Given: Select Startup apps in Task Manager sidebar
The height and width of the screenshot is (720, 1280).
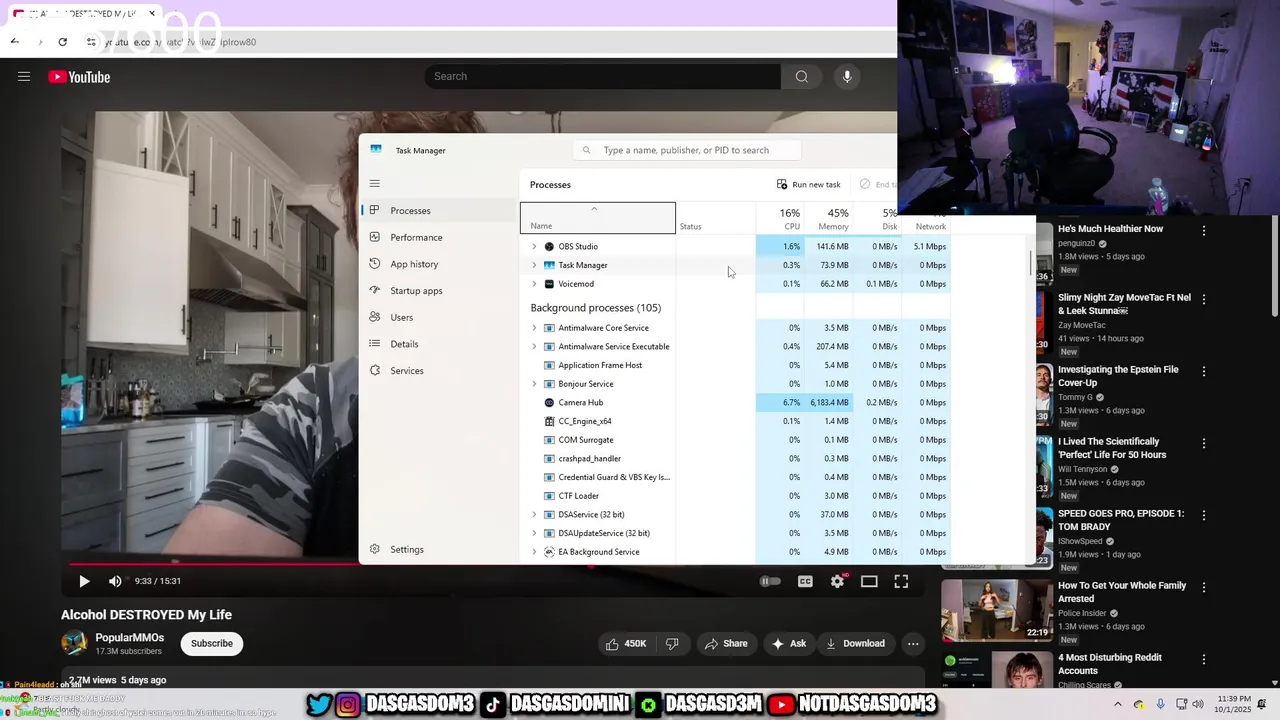Looking at the screenshot, I should [438, 290].
